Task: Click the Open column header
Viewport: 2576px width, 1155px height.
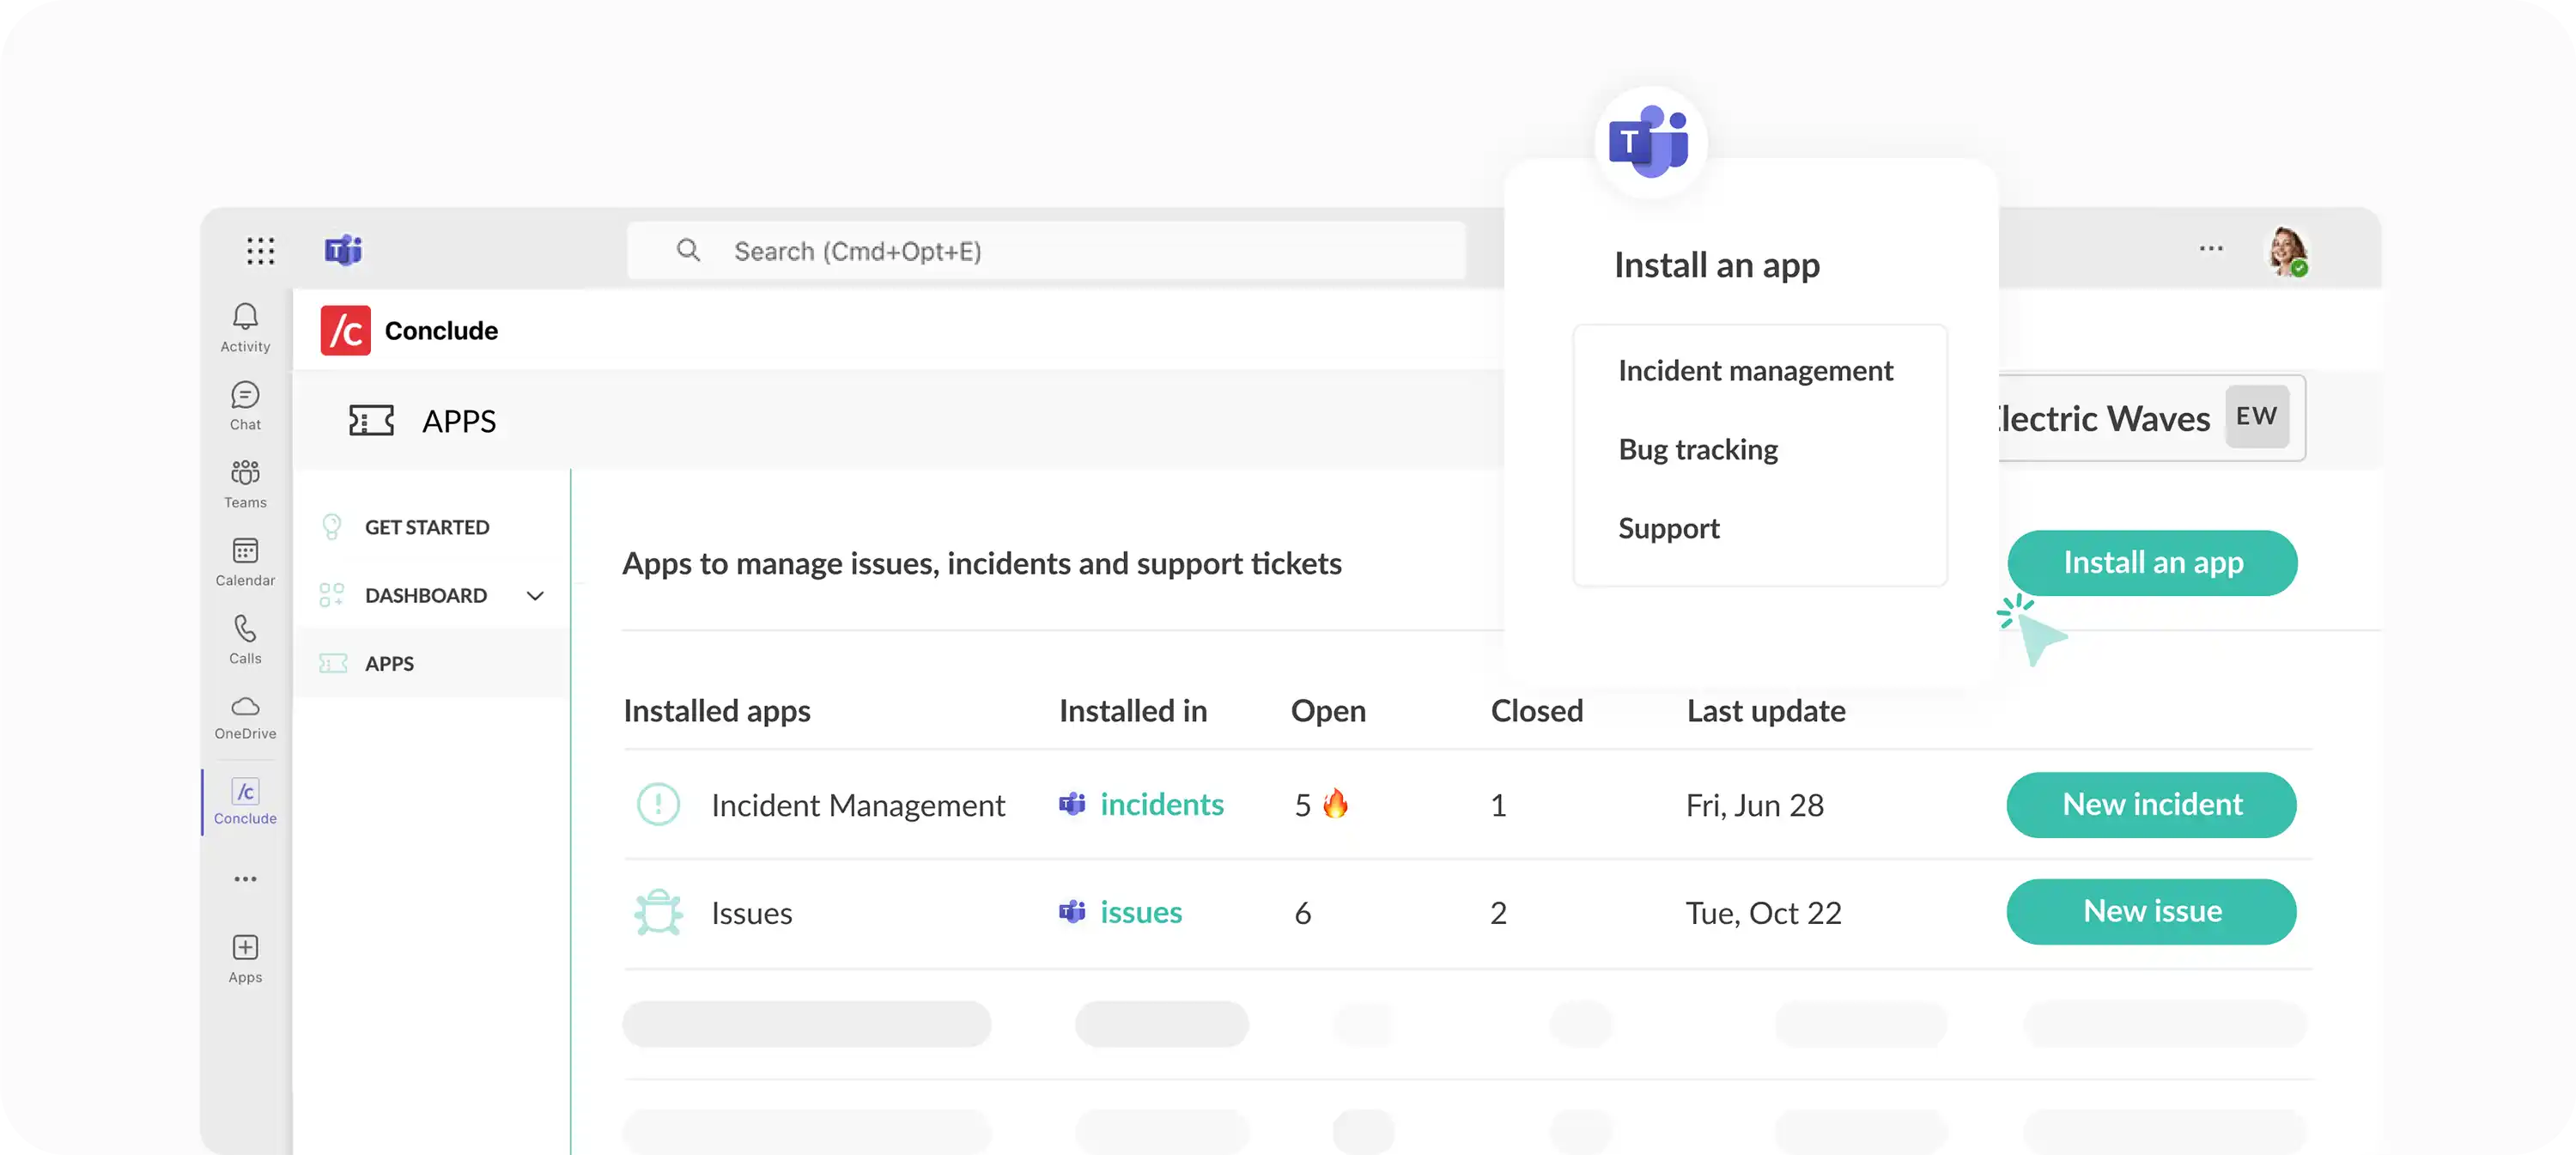Action: coord(1328,711)
